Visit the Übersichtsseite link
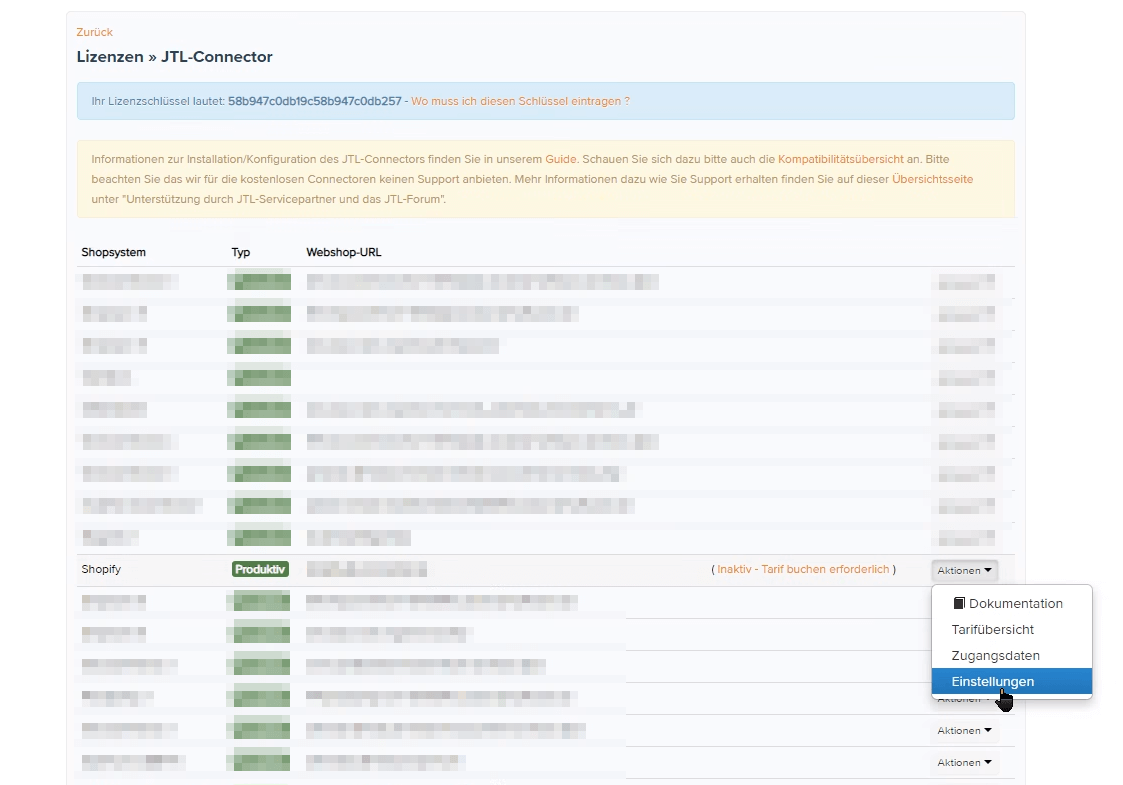The width and height of the screenshot is (1123, 785). point(932,179)
